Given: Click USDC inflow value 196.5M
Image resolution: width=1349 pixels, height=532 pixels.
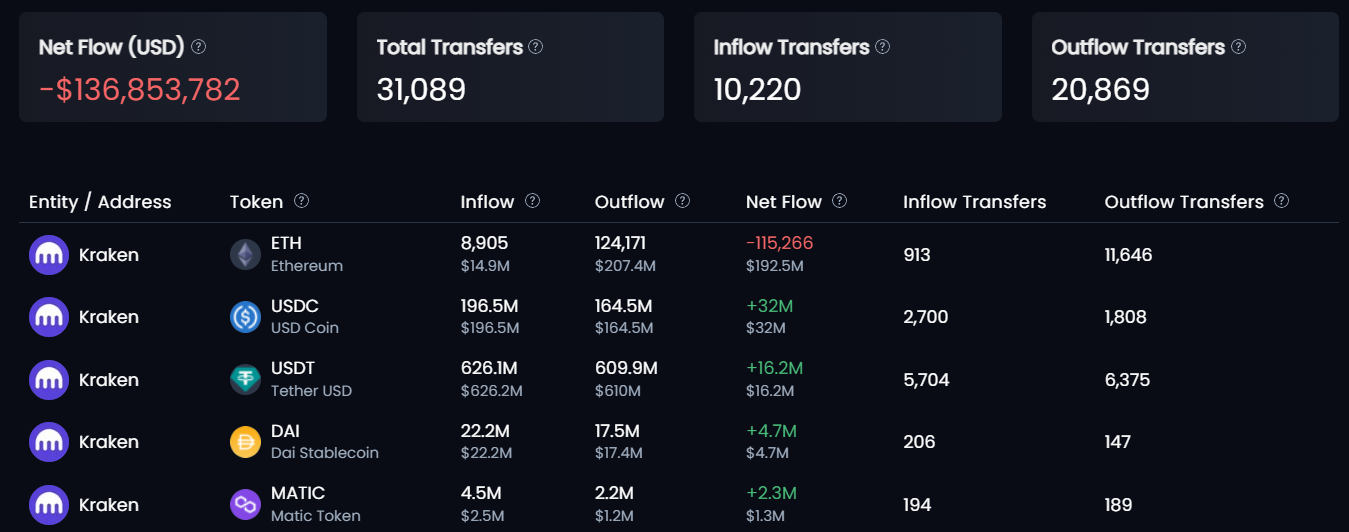Looking at the screenshot, I should click(x=489, y=306).
